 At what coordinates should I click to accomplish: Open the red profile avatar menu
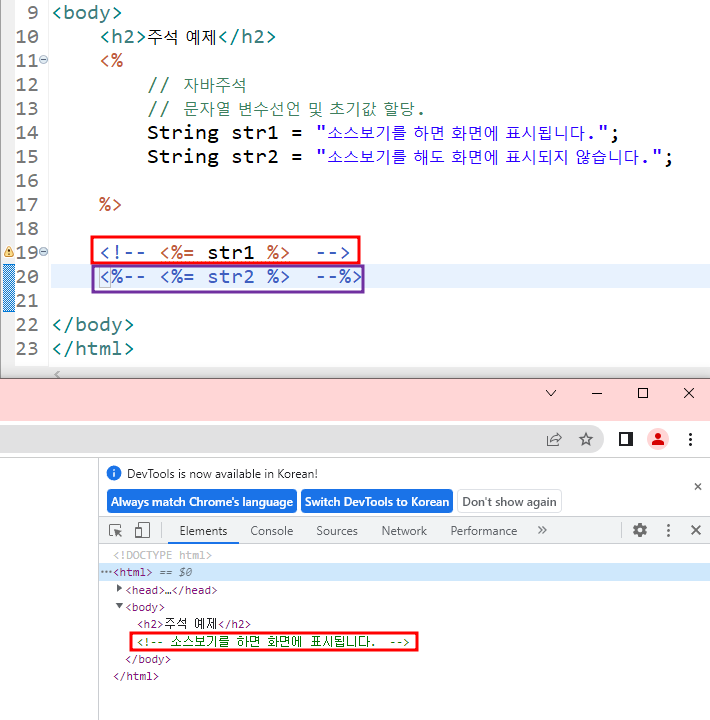(658, 439)
